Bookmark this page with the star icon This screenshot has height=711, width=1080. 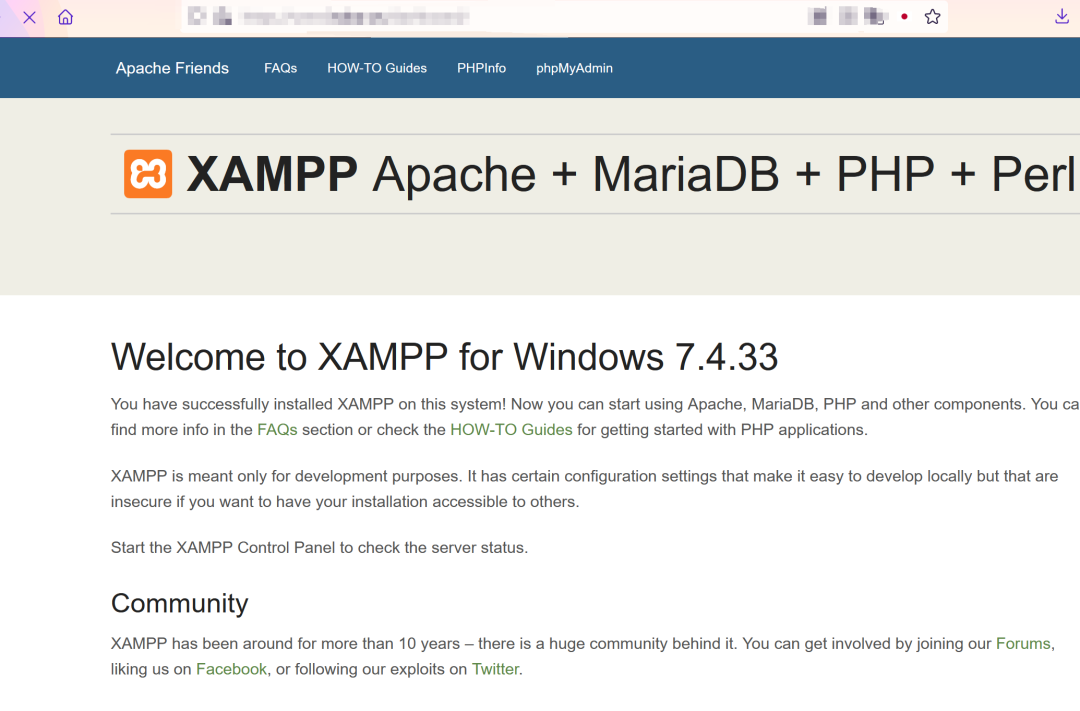click(x=933, y=17)
